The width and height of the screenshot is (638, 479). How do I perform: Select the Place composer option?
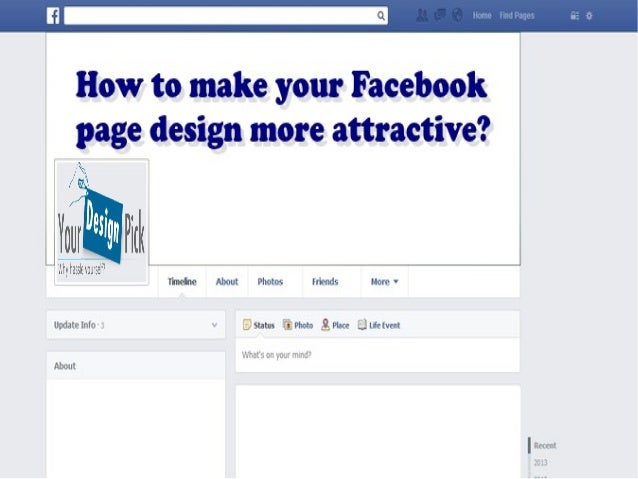point(335,325)
